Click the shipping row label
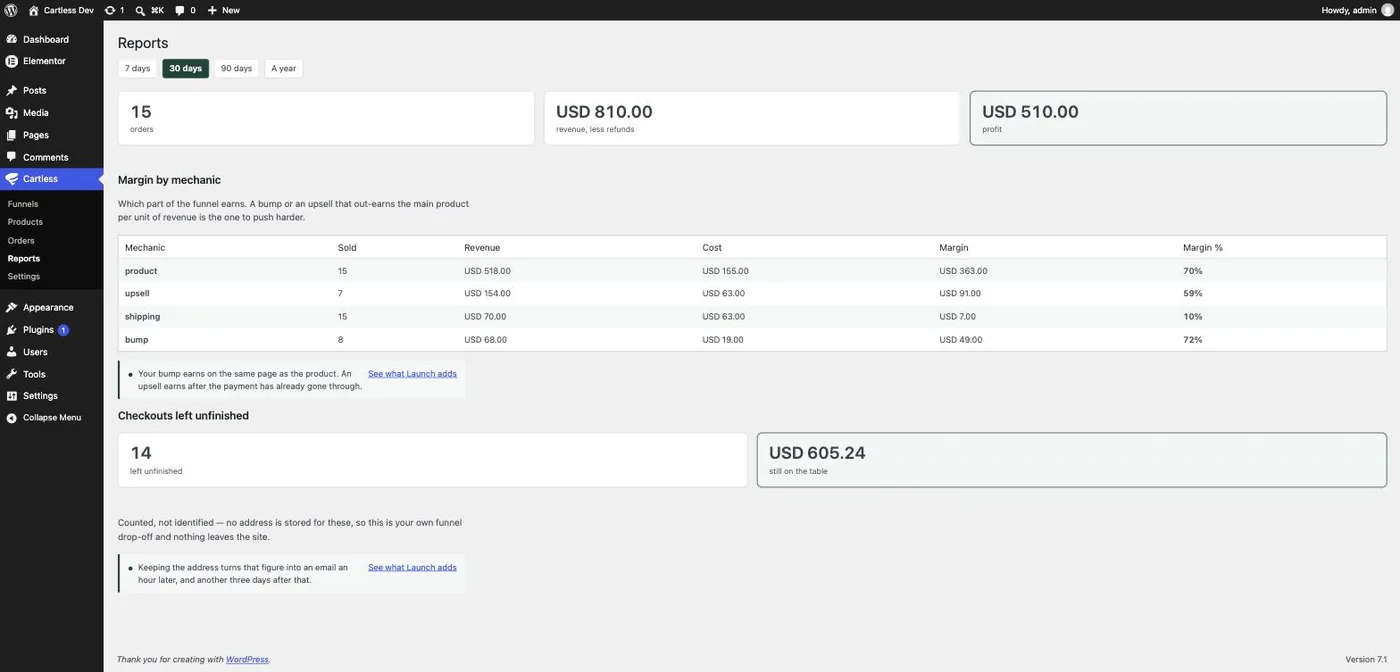 [142, 316]
